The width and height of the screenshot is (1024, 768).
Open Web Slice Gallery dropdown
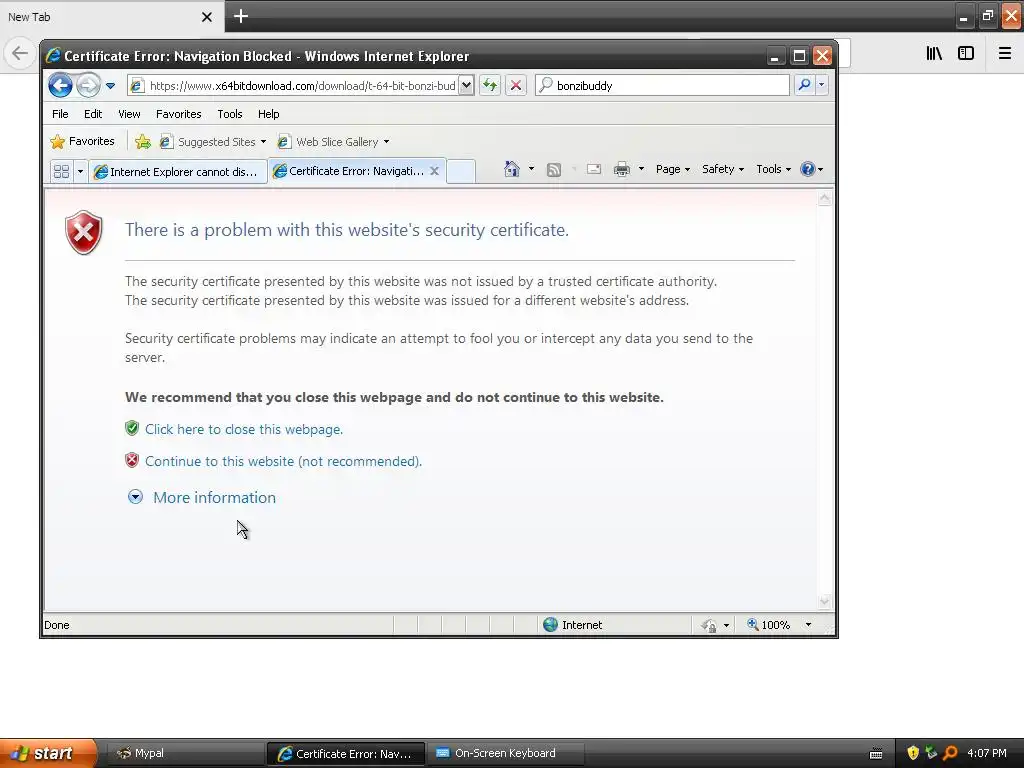coord(334,142)
